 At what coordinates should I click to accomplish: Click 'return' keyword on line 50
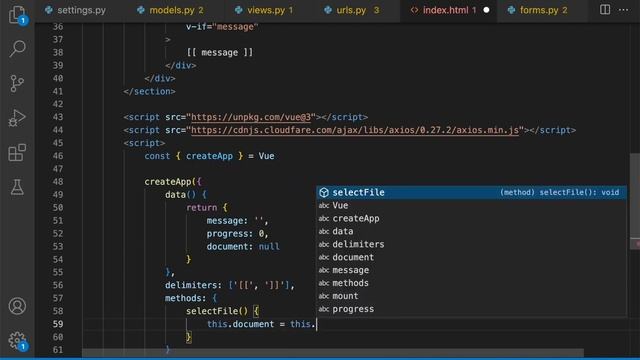point(202,208)
